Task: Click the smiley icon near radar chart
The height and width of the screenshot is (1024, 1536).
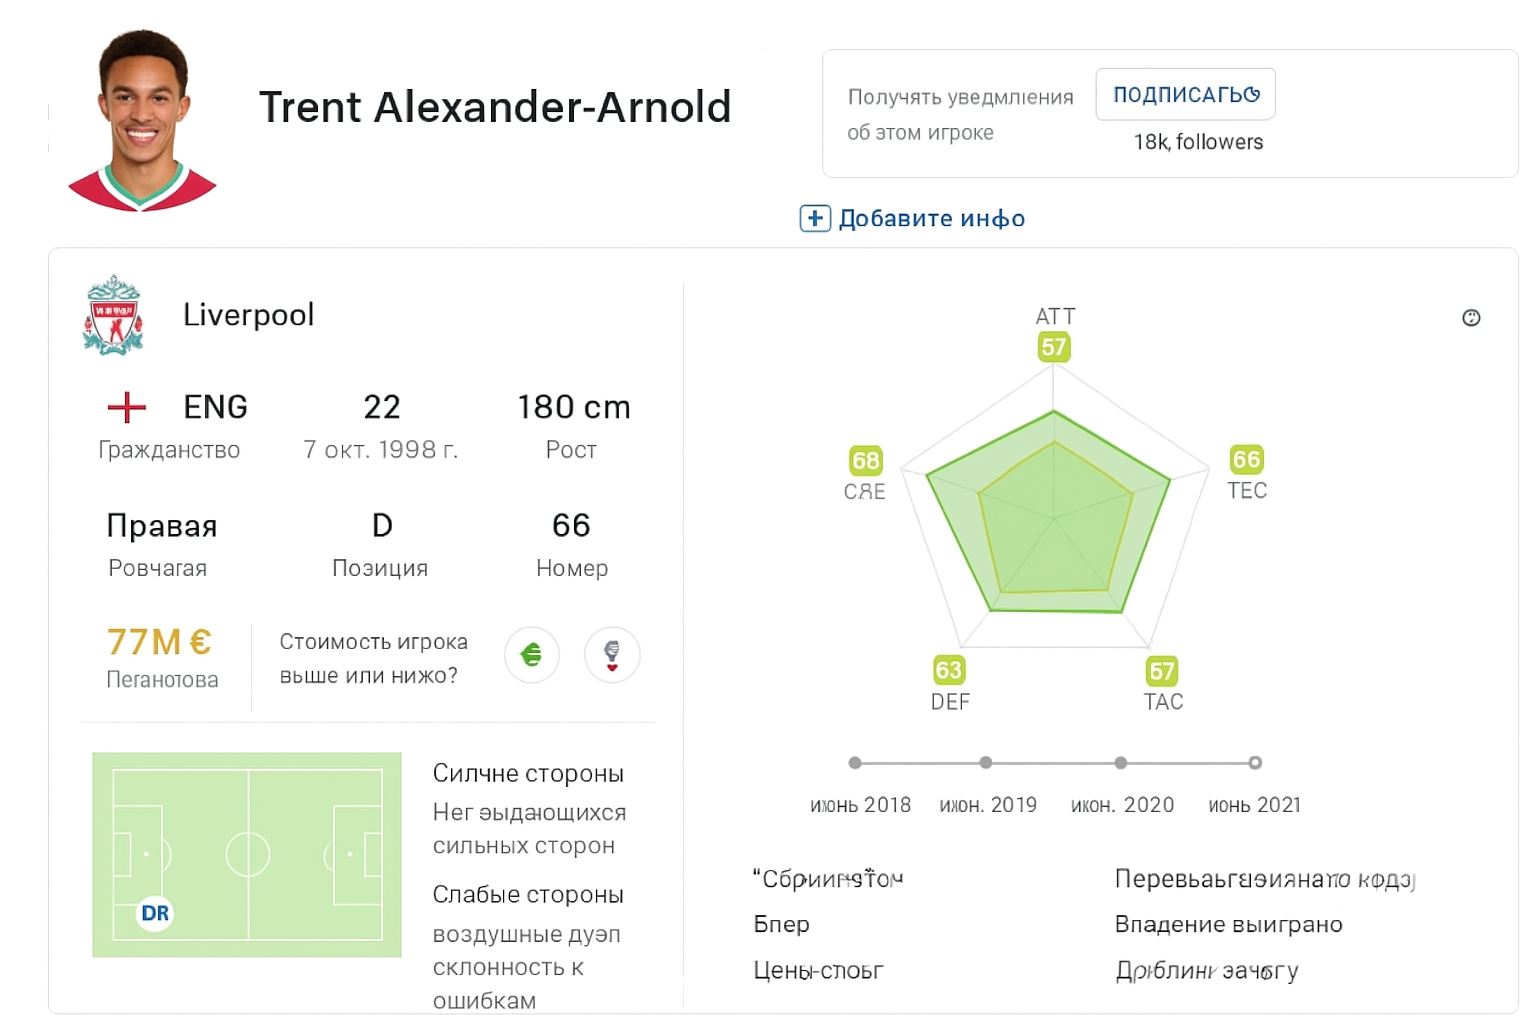Action: [1471, 318]
